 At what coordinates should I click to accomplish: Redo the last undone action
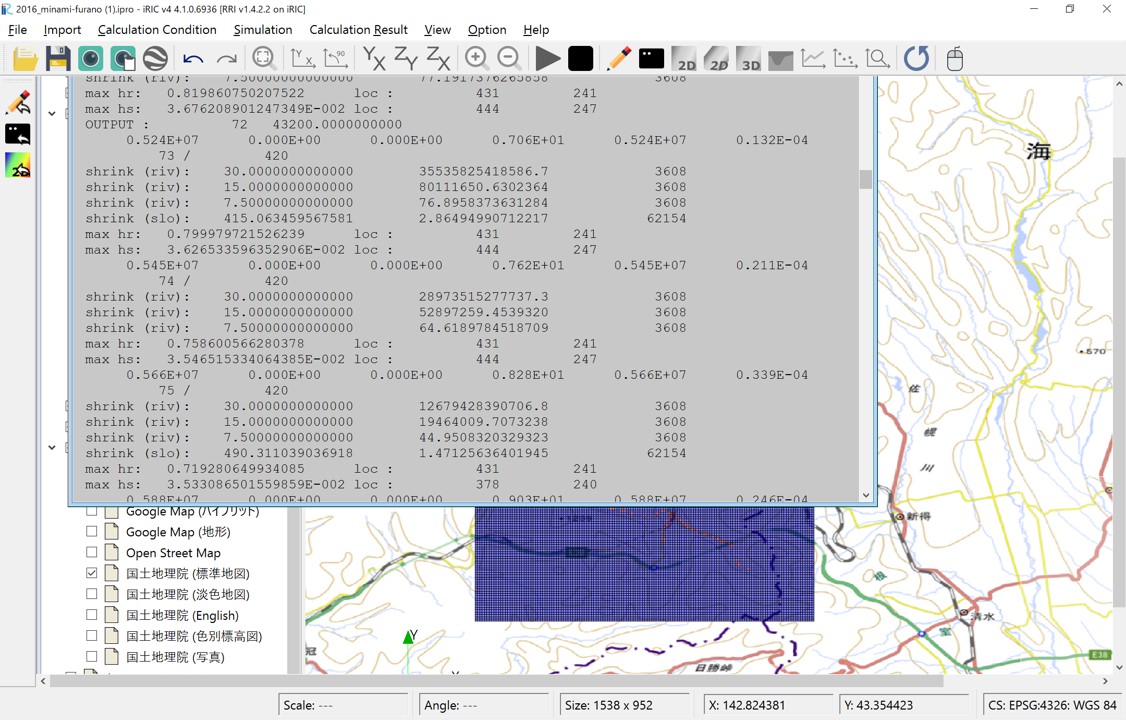point(226,59)
